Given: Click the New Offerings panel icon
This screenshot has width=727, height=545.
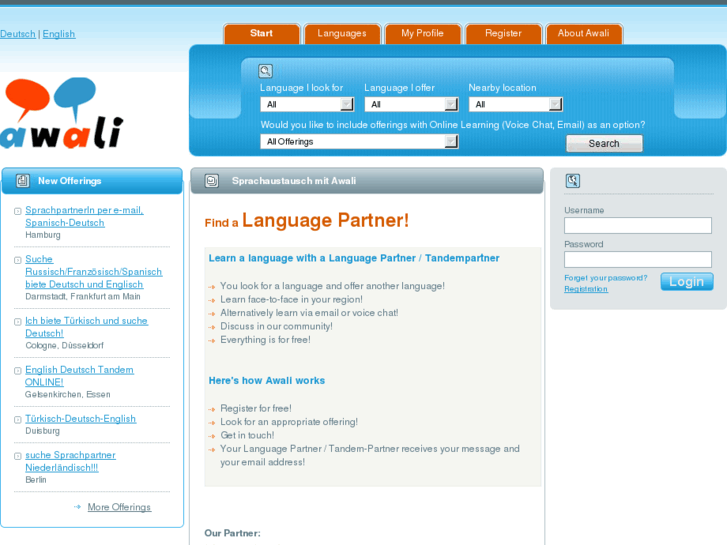Looking at the screenshot, I should coord(23,180).
